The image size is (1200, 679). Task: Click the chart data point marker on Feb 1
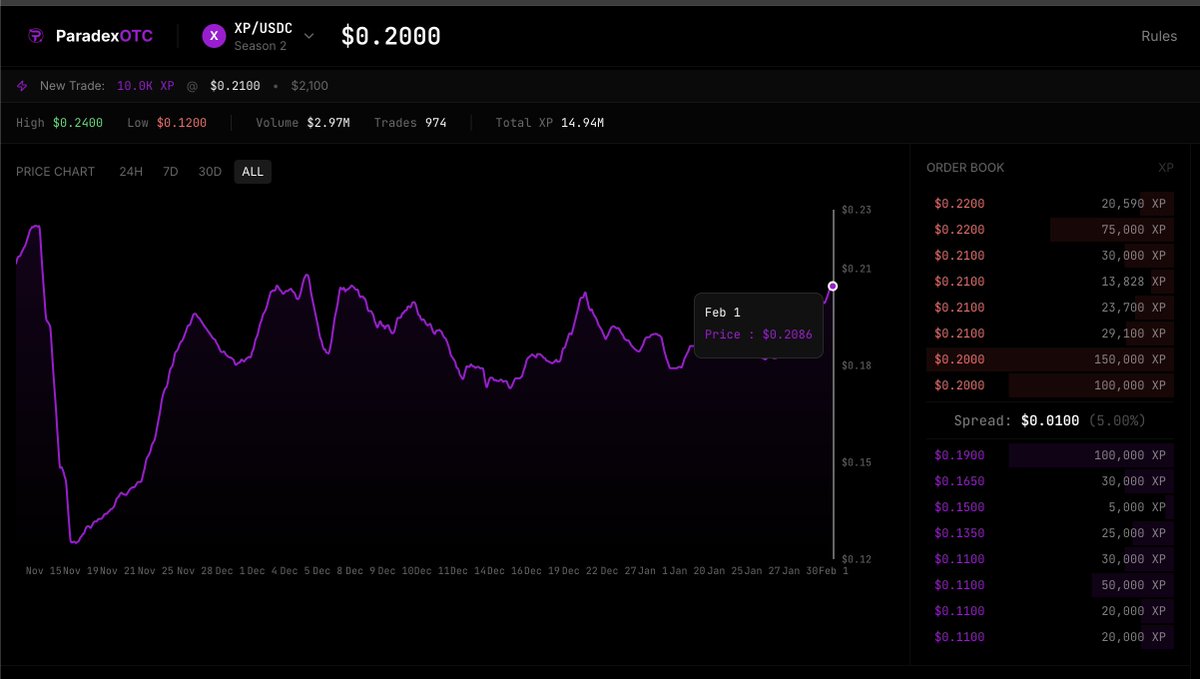point(833,286)
